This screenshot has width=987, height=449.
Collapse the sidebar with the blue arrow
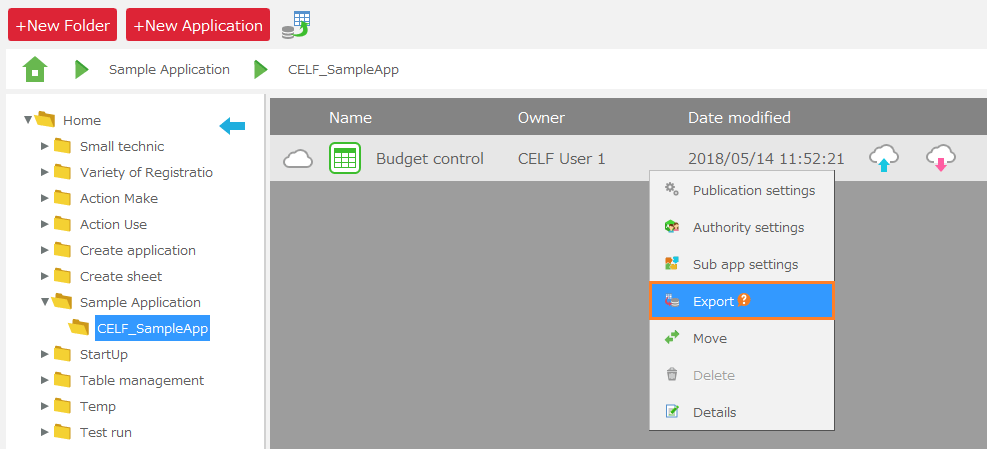coord(232,125)
